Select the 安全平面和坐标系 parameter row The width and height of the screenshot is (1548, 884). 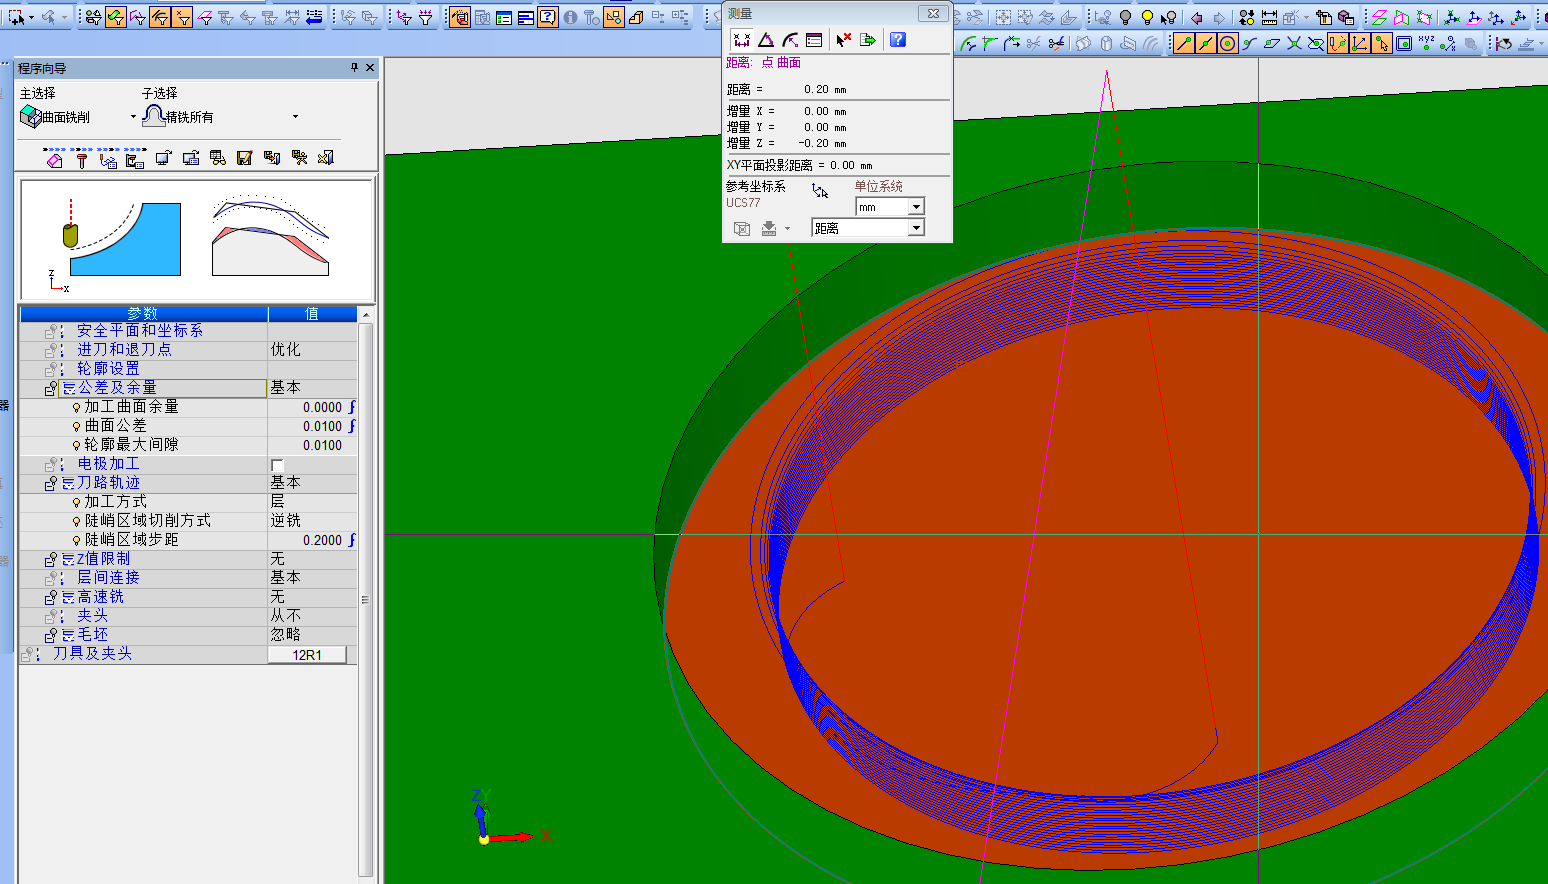coord(188,331)
